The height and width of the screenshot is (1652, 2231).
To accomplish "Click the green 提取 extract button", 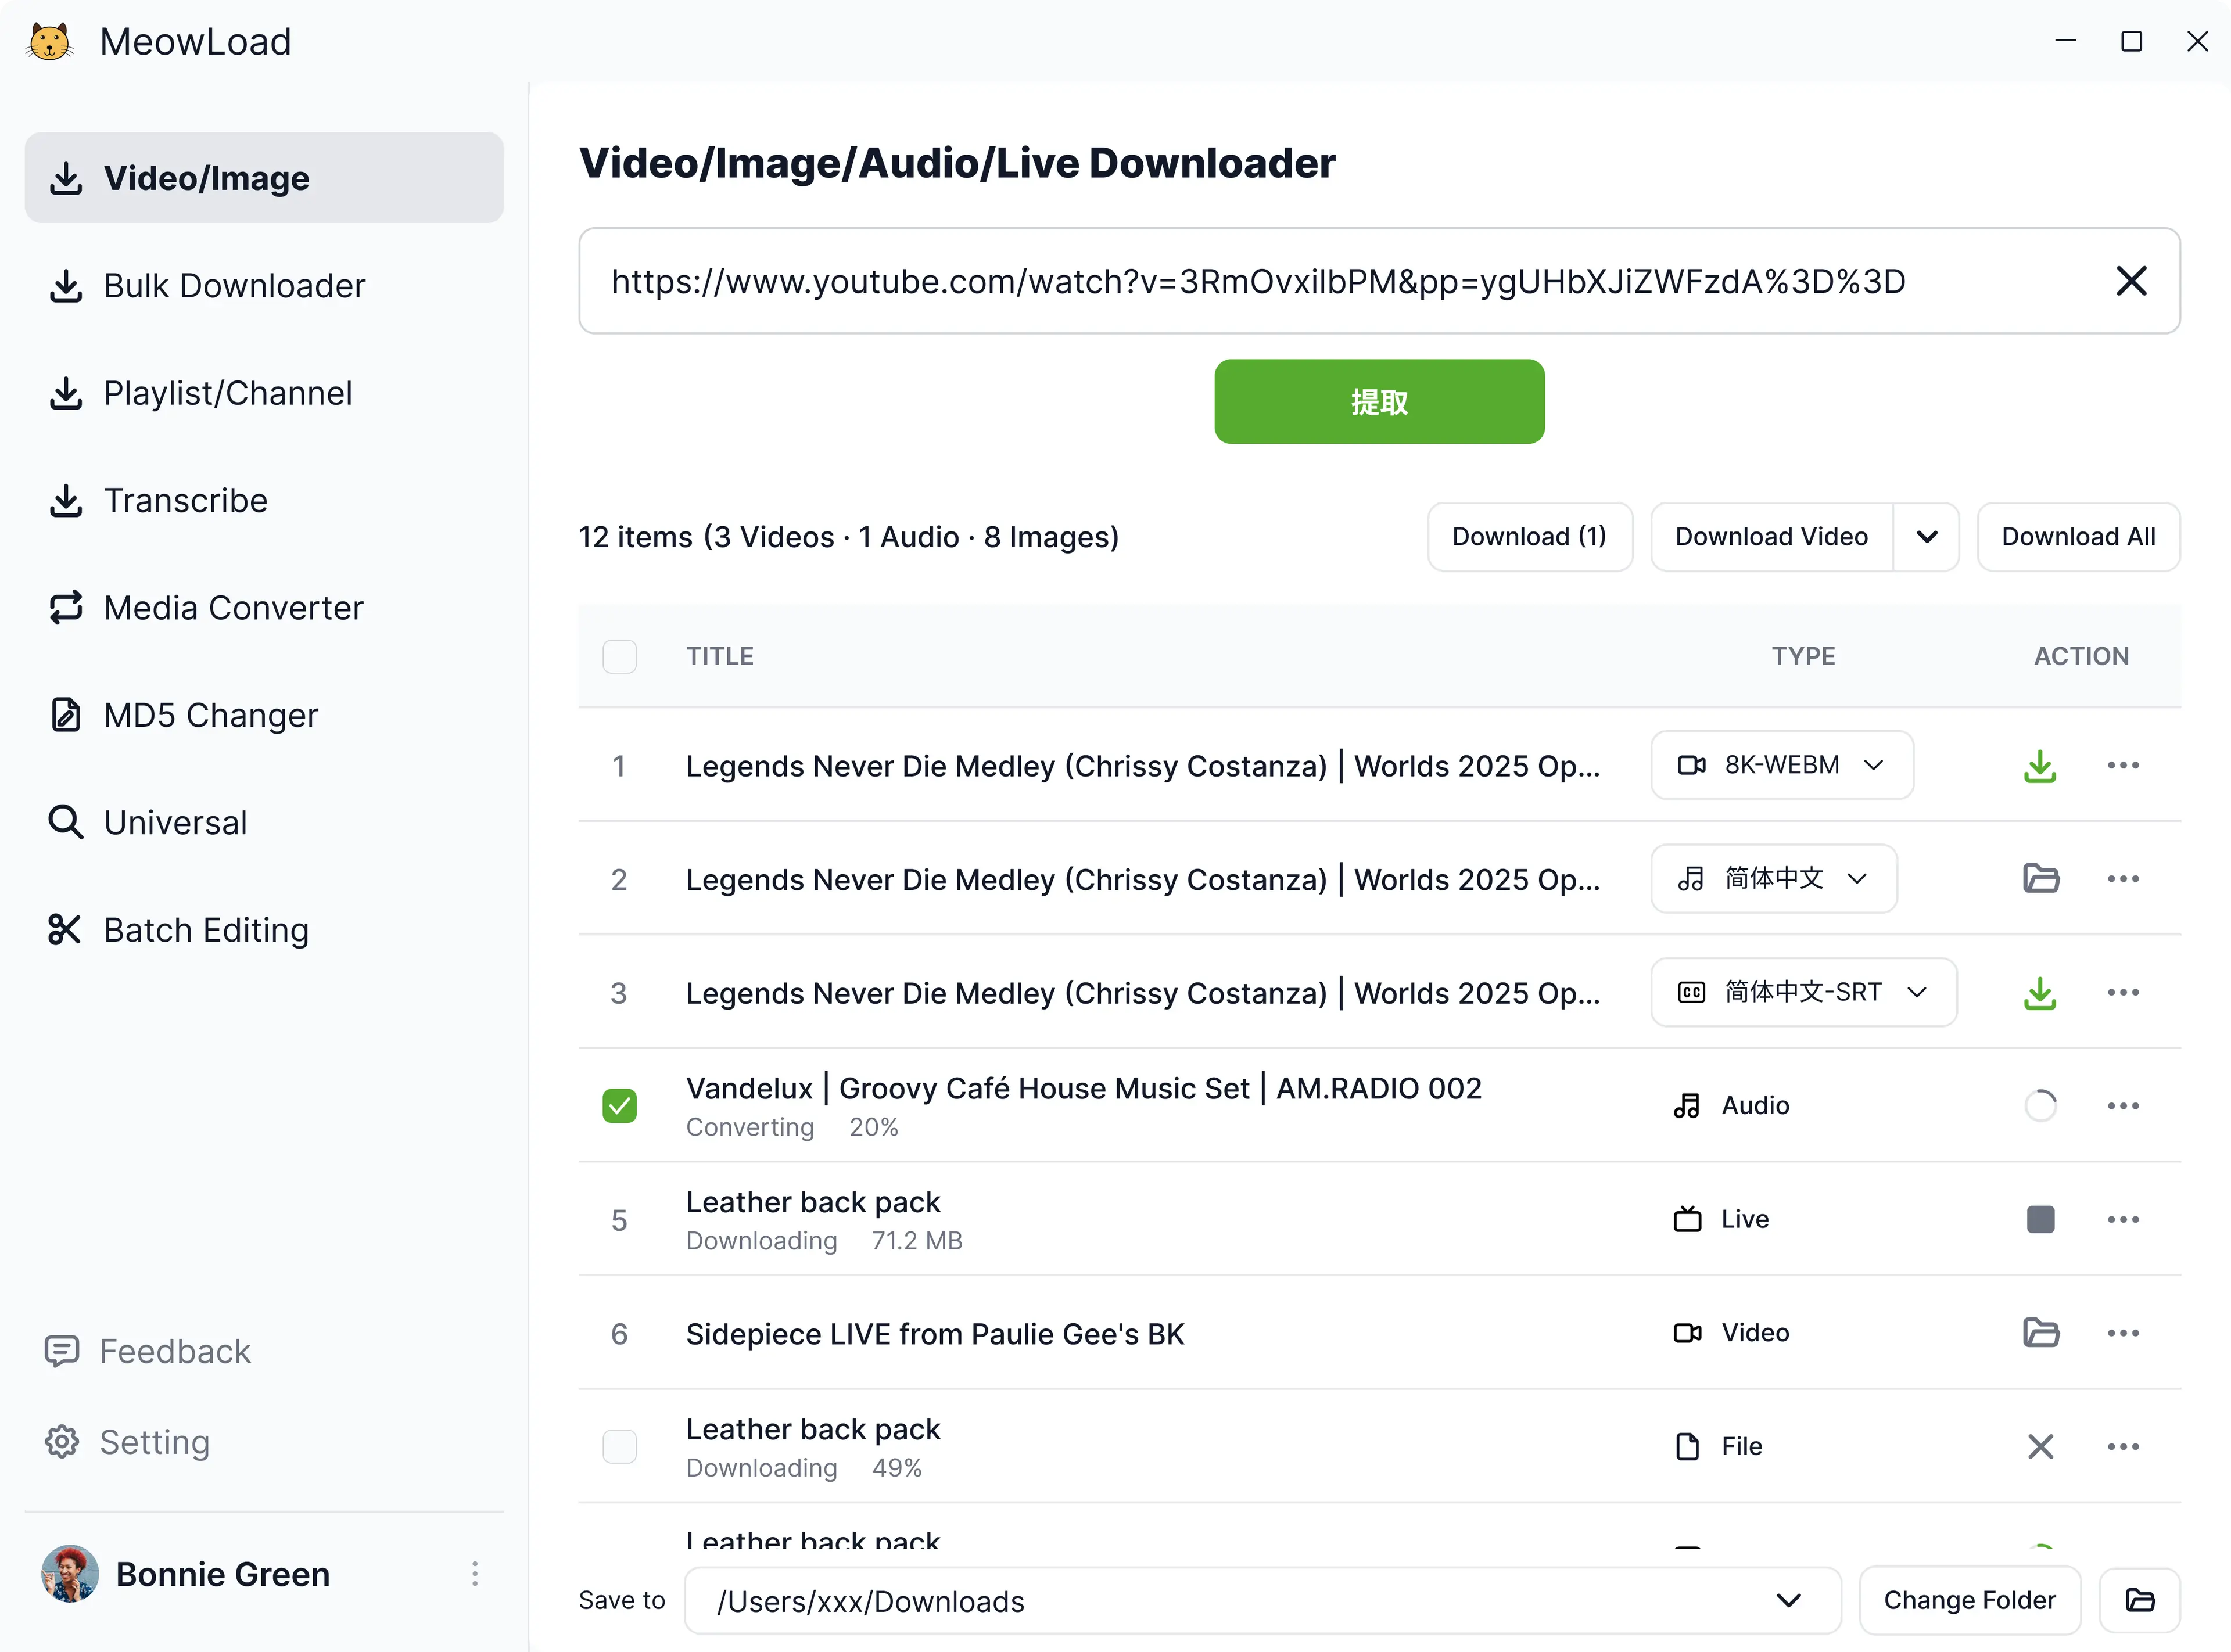I will click(1379, 402).
